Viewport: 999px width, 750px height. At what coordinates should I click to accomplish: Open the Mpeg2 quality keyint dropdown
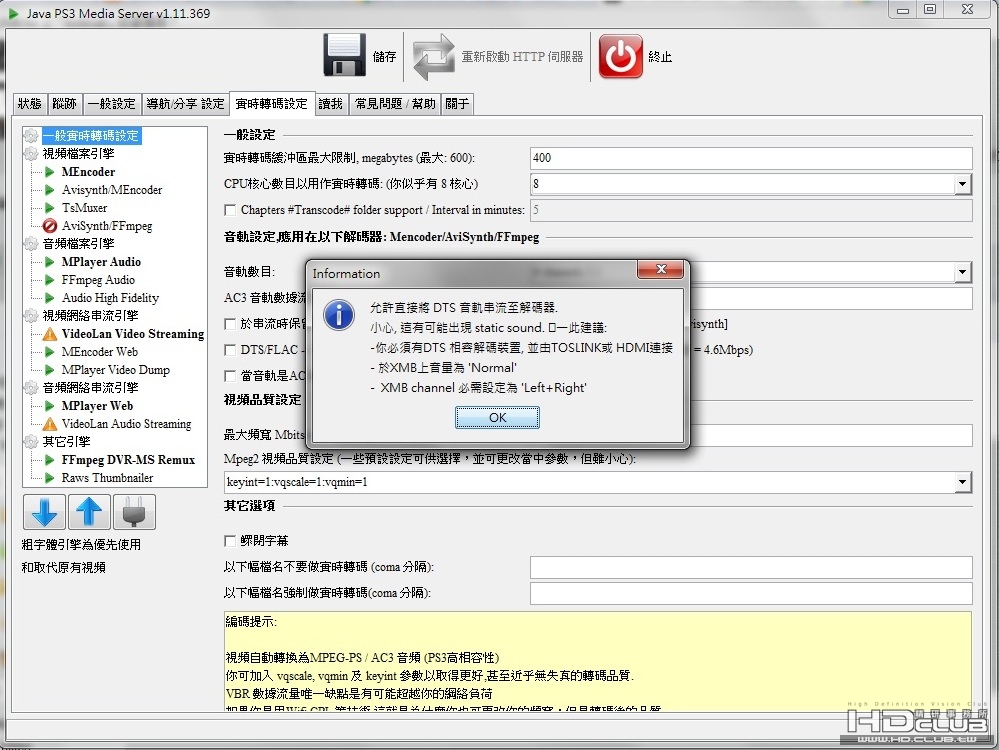click(963, 482)
